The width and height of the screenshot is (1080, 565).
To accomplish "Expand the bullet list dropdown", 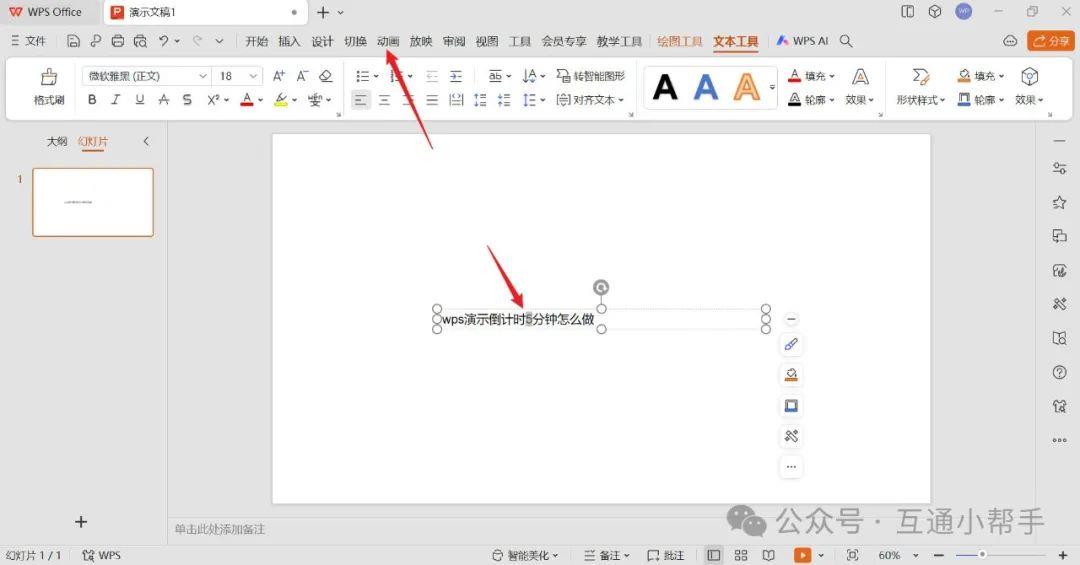I will pos(376,76).
